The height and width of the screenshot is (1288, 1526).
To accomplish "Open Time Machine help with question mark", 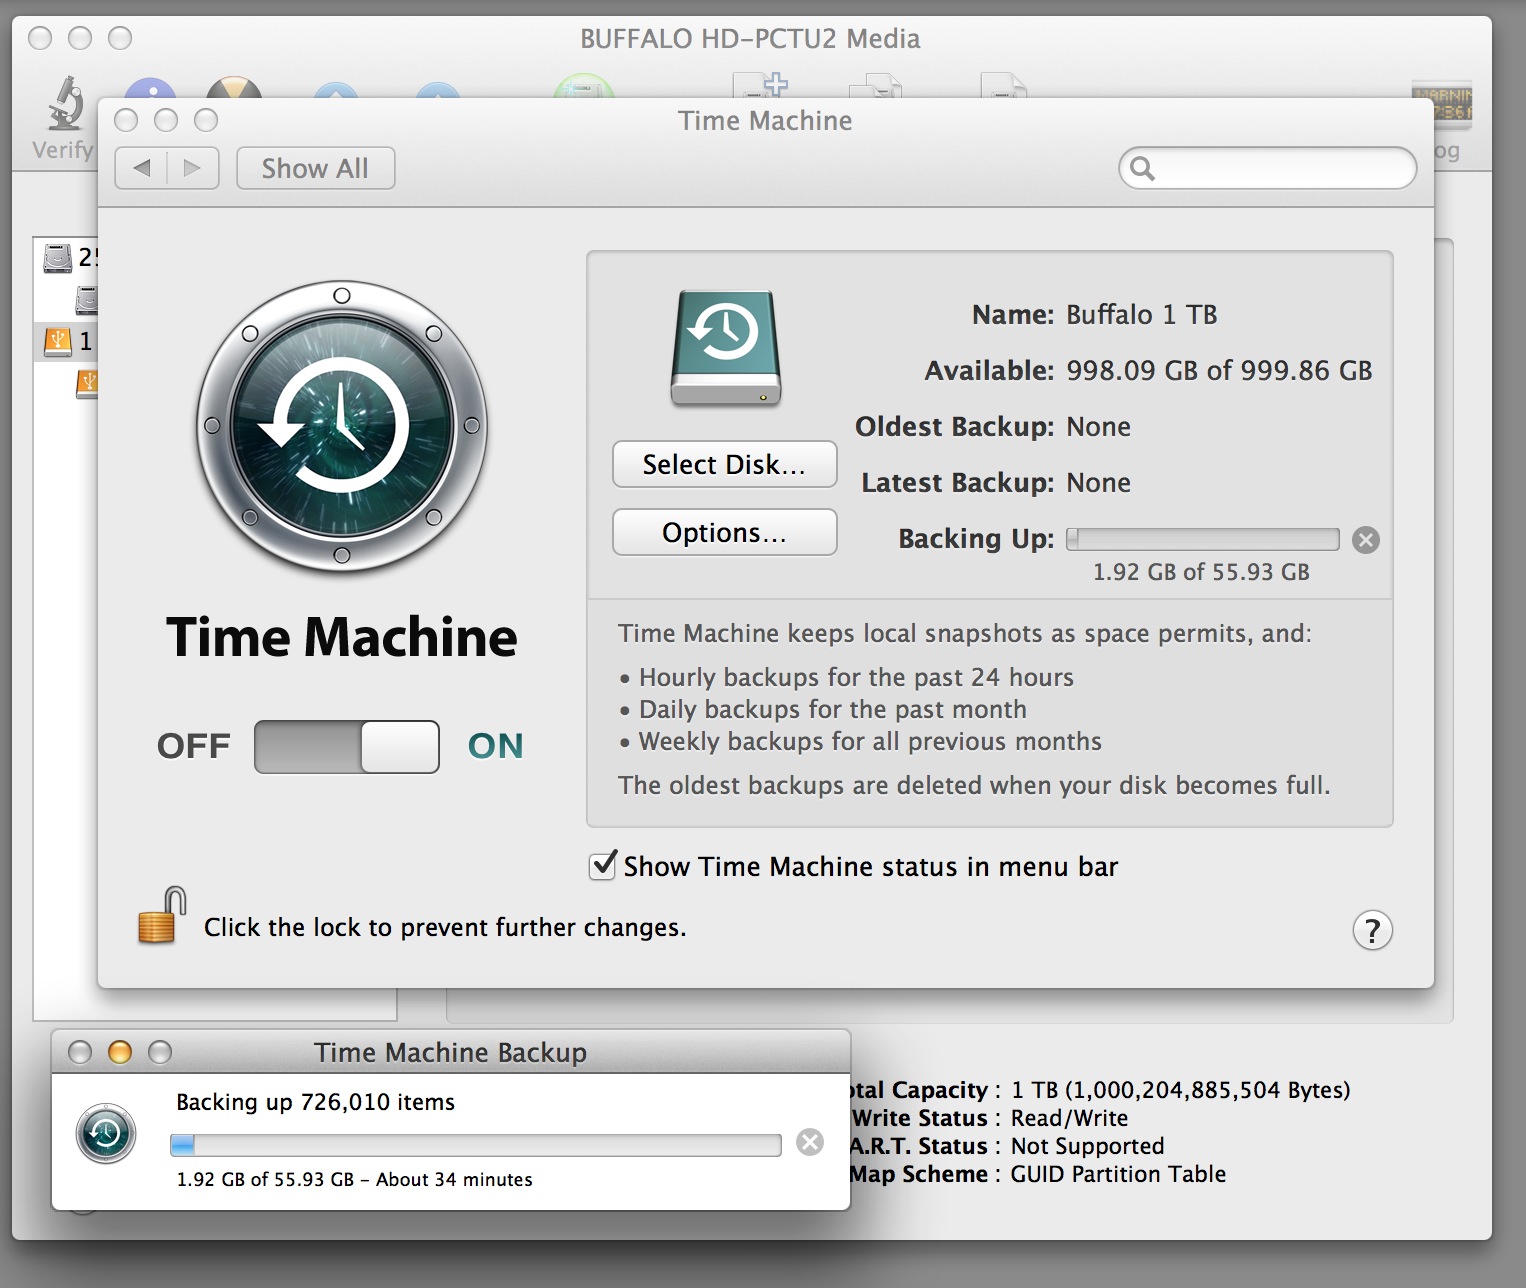I will tap(1372, 931).
